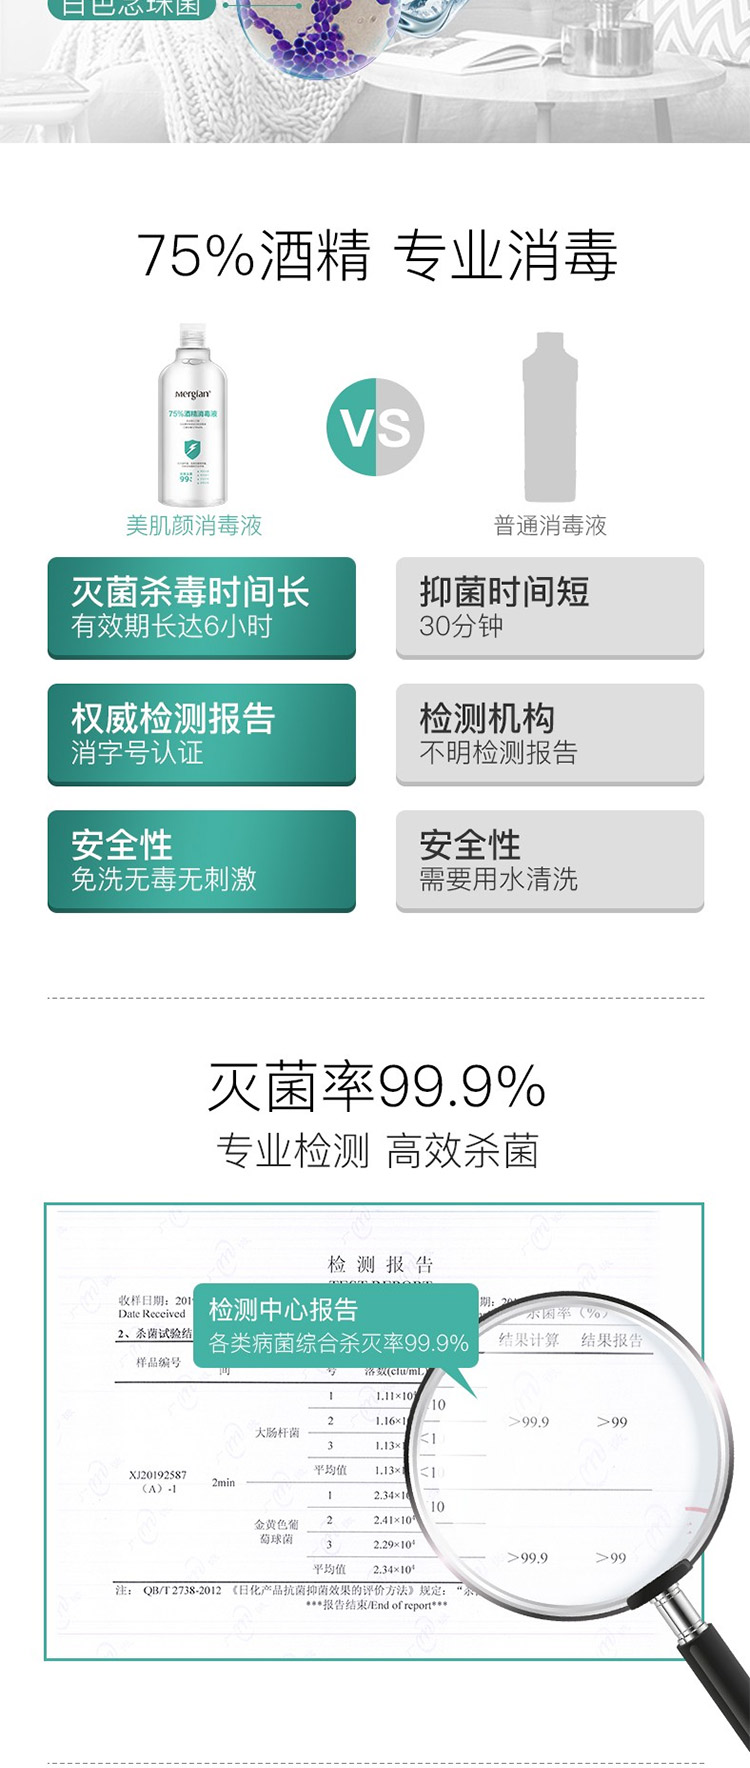Image resolution: width=750 pixels, height=1768 pixels.
Task: Click the 美肌颜消毒液 label
Action: tap(194, 526)
